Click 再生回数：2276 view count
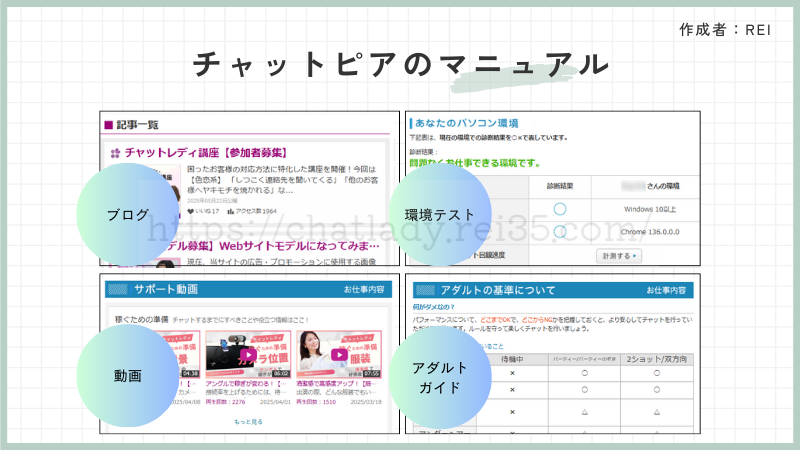Screen dimensions: 800x450 226,402
